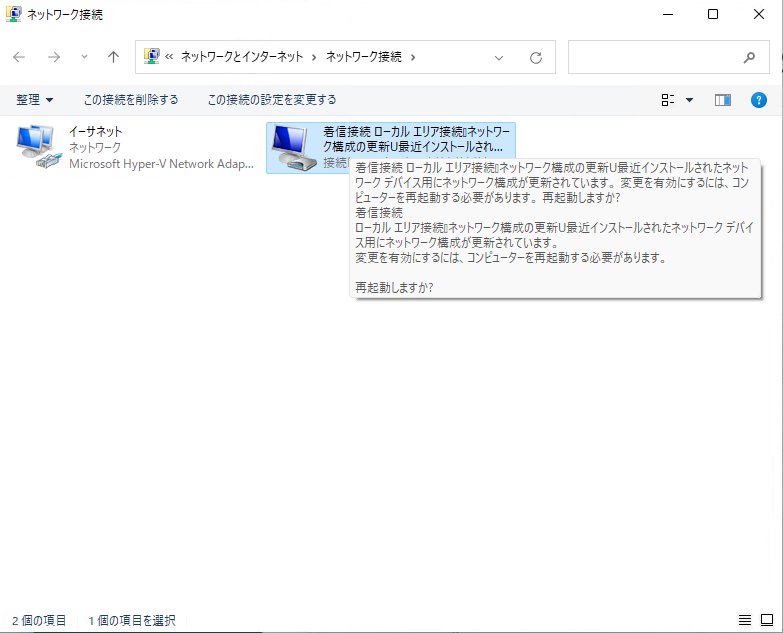The height and width of the screenshot is (633, 783).
Task: Close the ネットワーク接続 window
Action: tap(759, 14)
